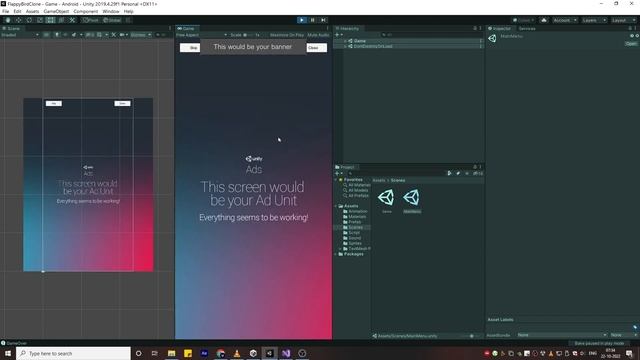Viewport: 640px width, 360px height.
Task: Click the Close button on the ad
Action: tap(317, 48)
